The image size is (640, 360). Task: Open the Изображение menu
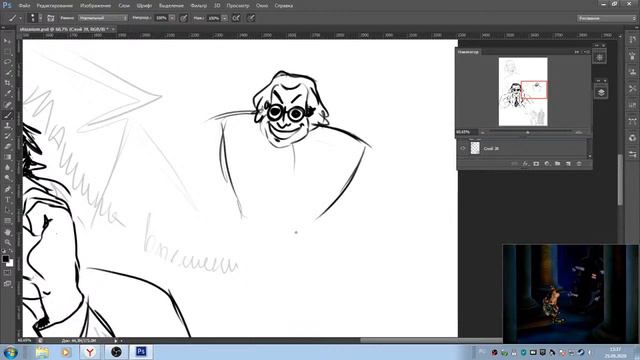(x=96, y=6)
